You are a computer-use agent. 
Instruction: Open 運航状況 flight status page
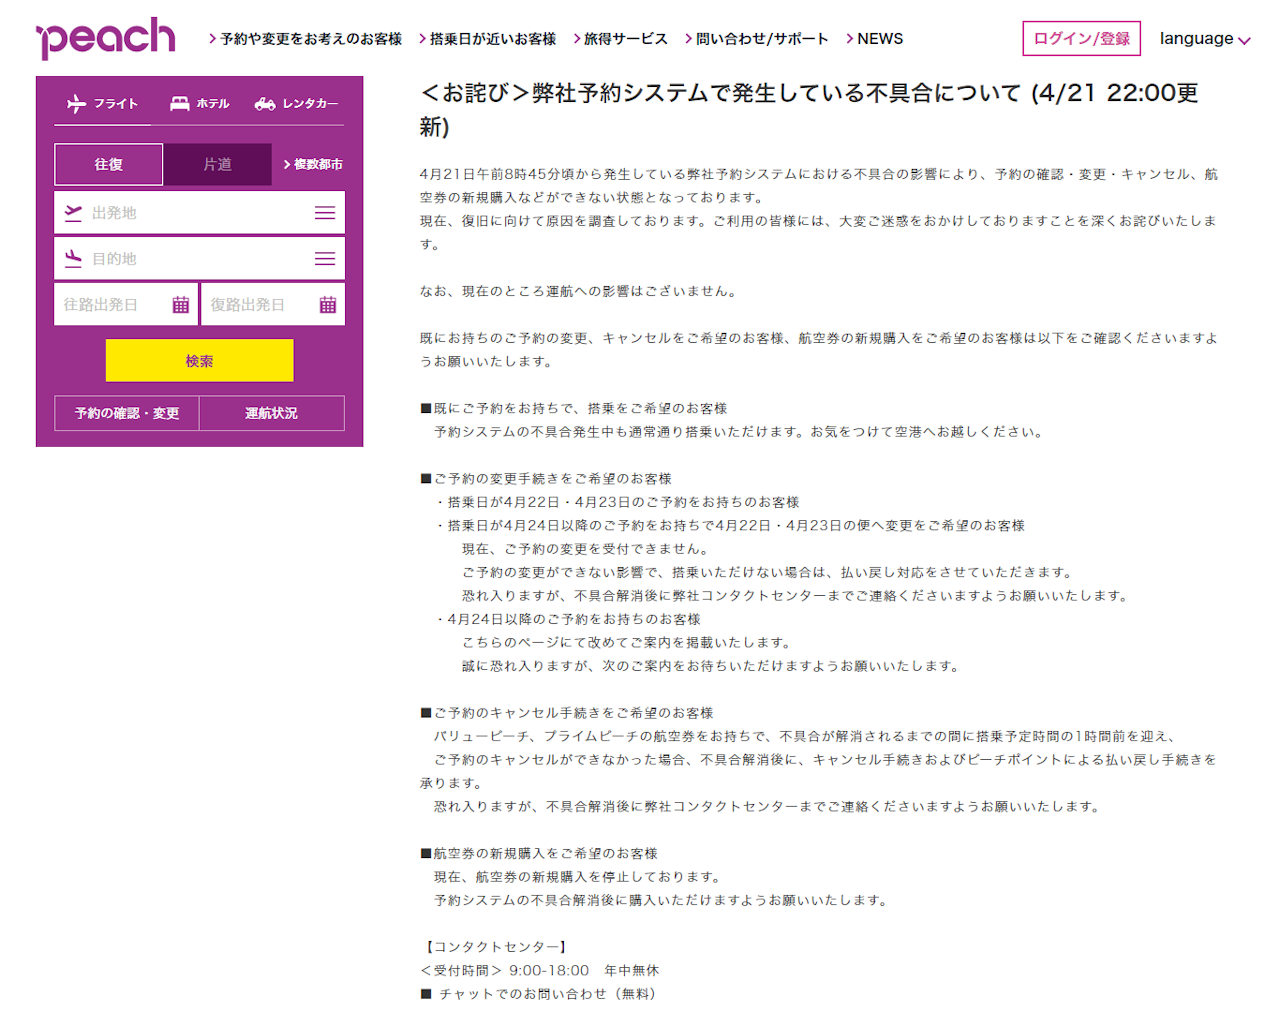272,413
